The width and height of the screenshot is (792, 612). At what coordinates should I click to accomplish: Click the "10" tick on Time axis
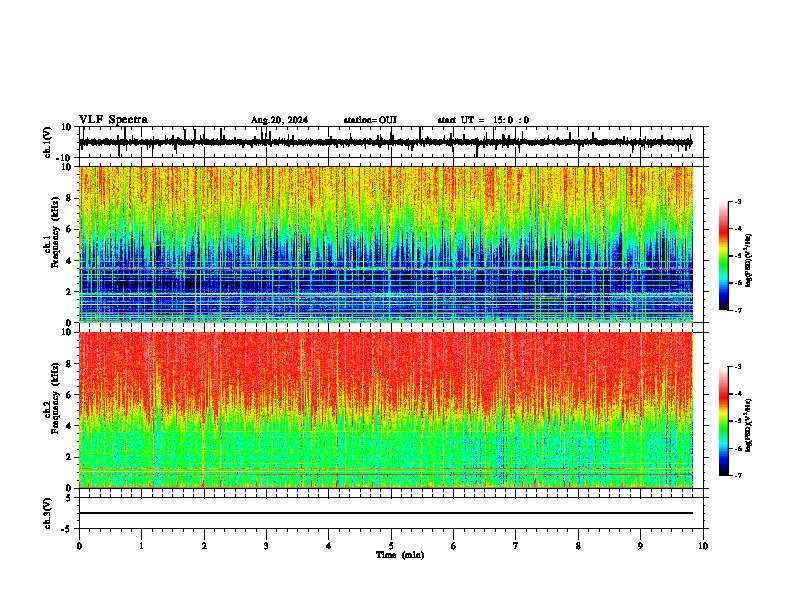[703, 546]
